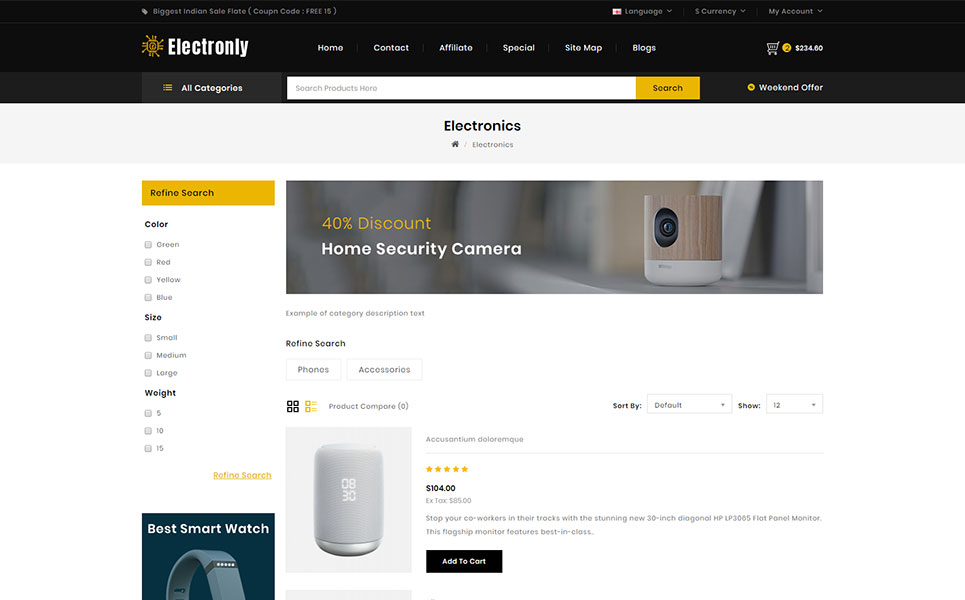
Task: Expand the Language dropdown
Action: click(x=642, y=11)
